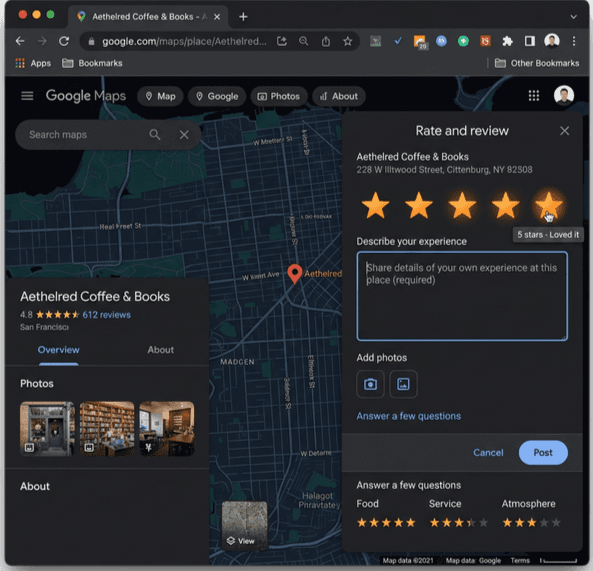Image resolution: width=593 pixels, height=571 pixels.
Task: Click the Describe your experience text box
Action: tap(462, 296)
